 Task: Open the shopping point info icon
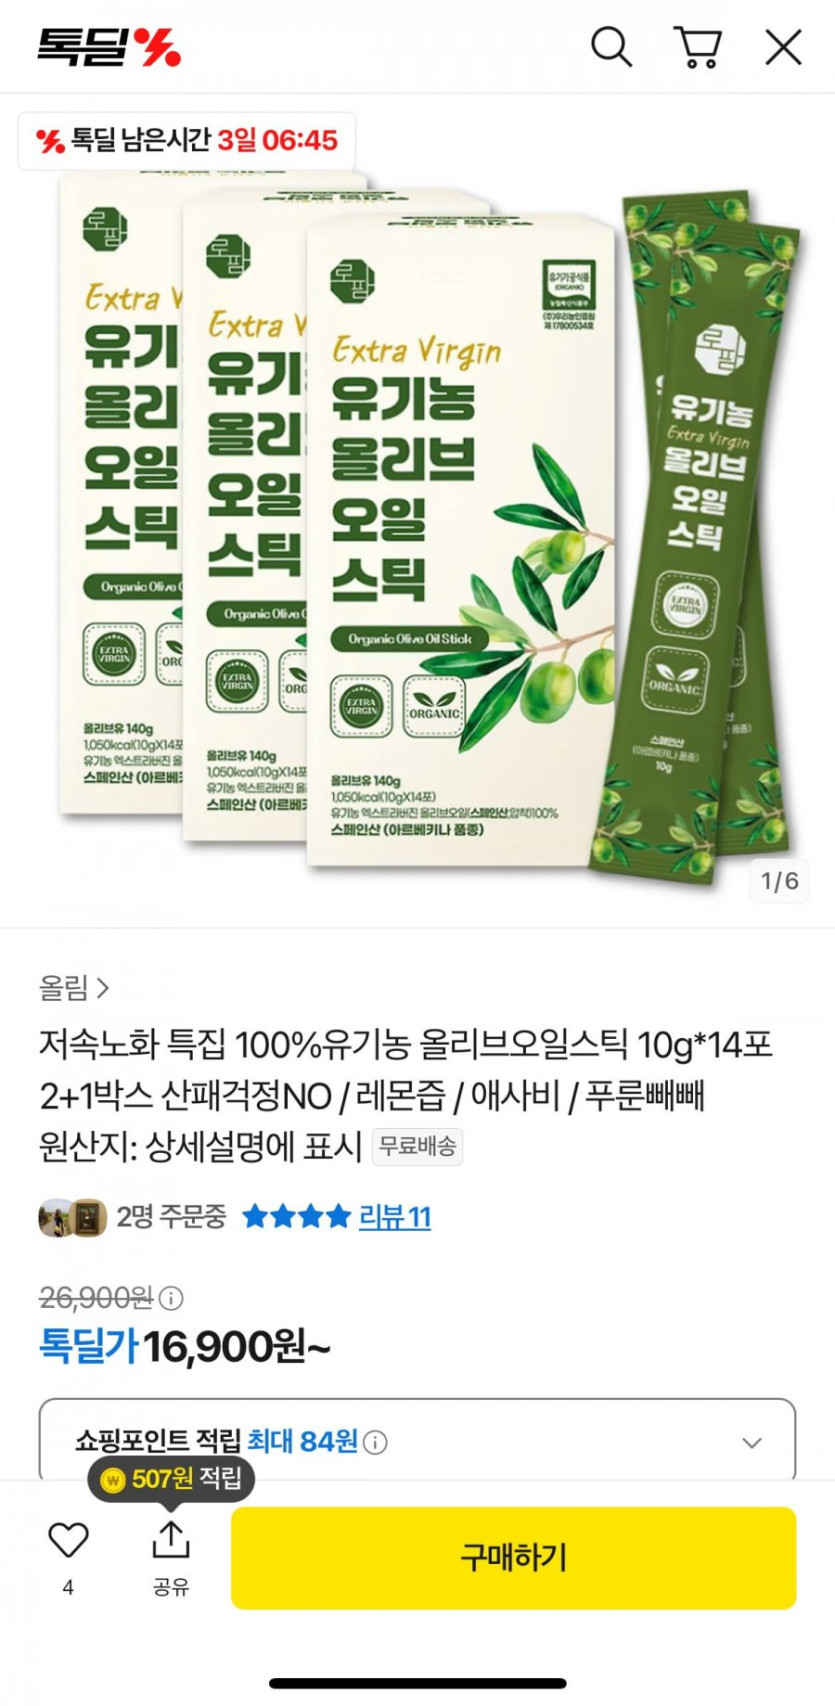(375, 1442)
